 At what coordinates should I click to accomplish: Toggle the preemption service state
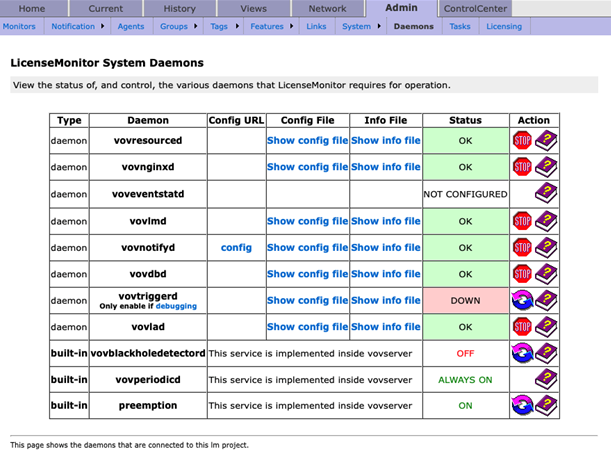[522, 406]
